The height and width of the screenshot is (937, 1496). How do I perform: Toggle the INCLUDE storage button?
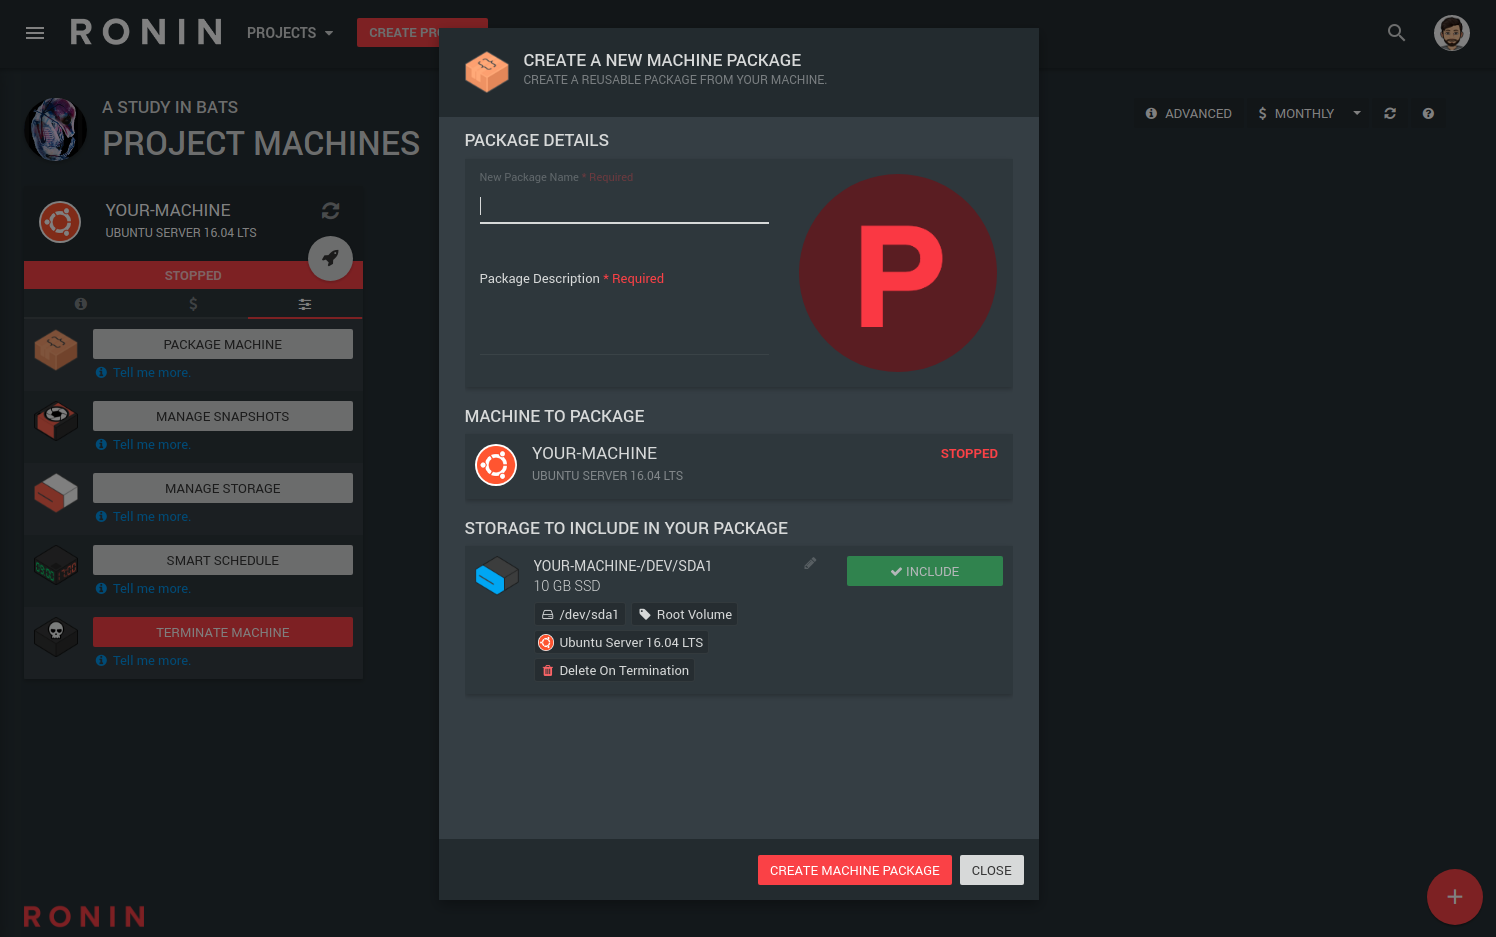click(925, 571)
